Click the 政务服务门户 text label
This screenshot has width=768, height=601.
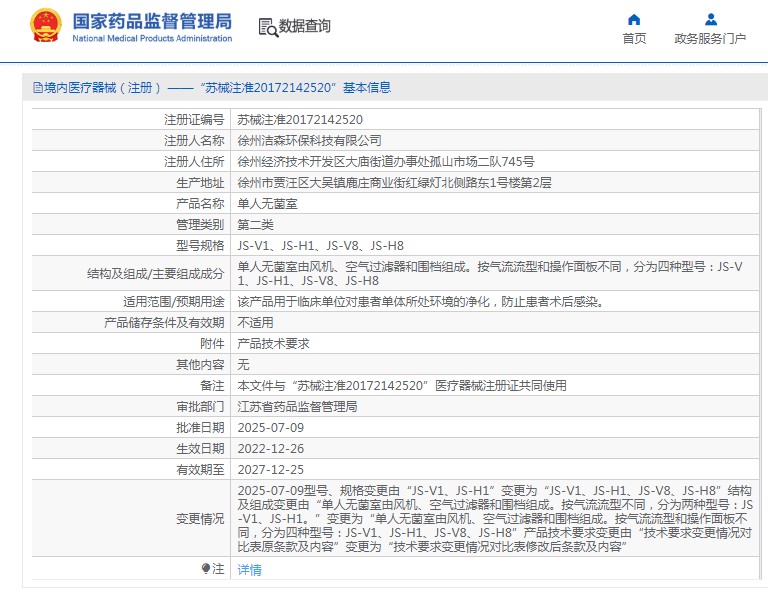click(710, 38)
